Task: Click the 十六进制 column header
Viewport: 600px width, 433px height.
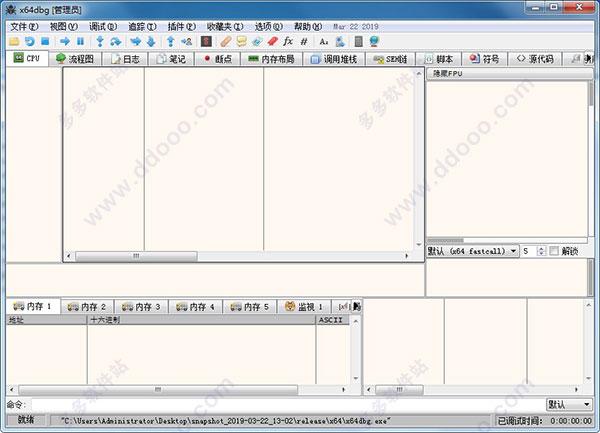Action: (202, 320)
